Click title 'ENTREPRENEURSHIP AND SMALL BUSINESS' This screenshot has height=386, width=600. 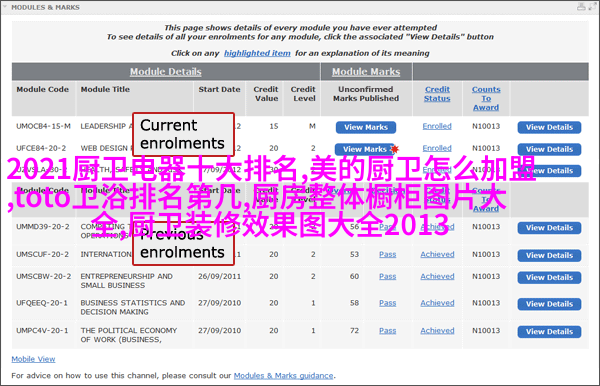pos(126,281)
